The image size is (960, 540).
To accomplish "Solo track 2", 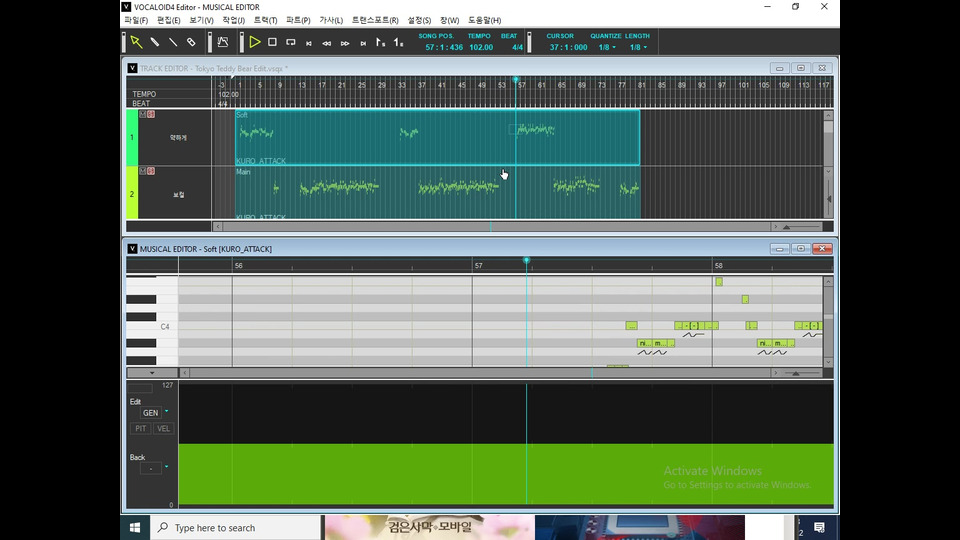I will (x=151, y=171).
